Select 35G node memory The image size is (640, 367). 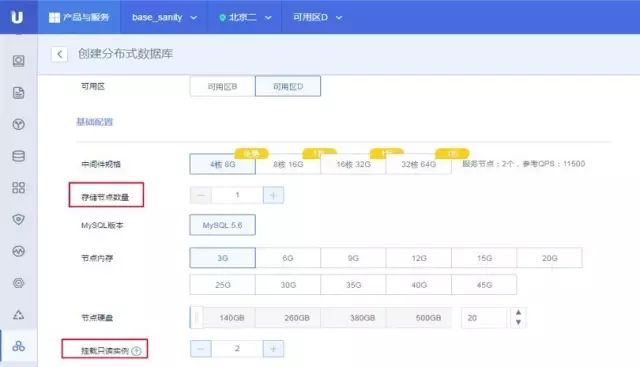point(353,285)
